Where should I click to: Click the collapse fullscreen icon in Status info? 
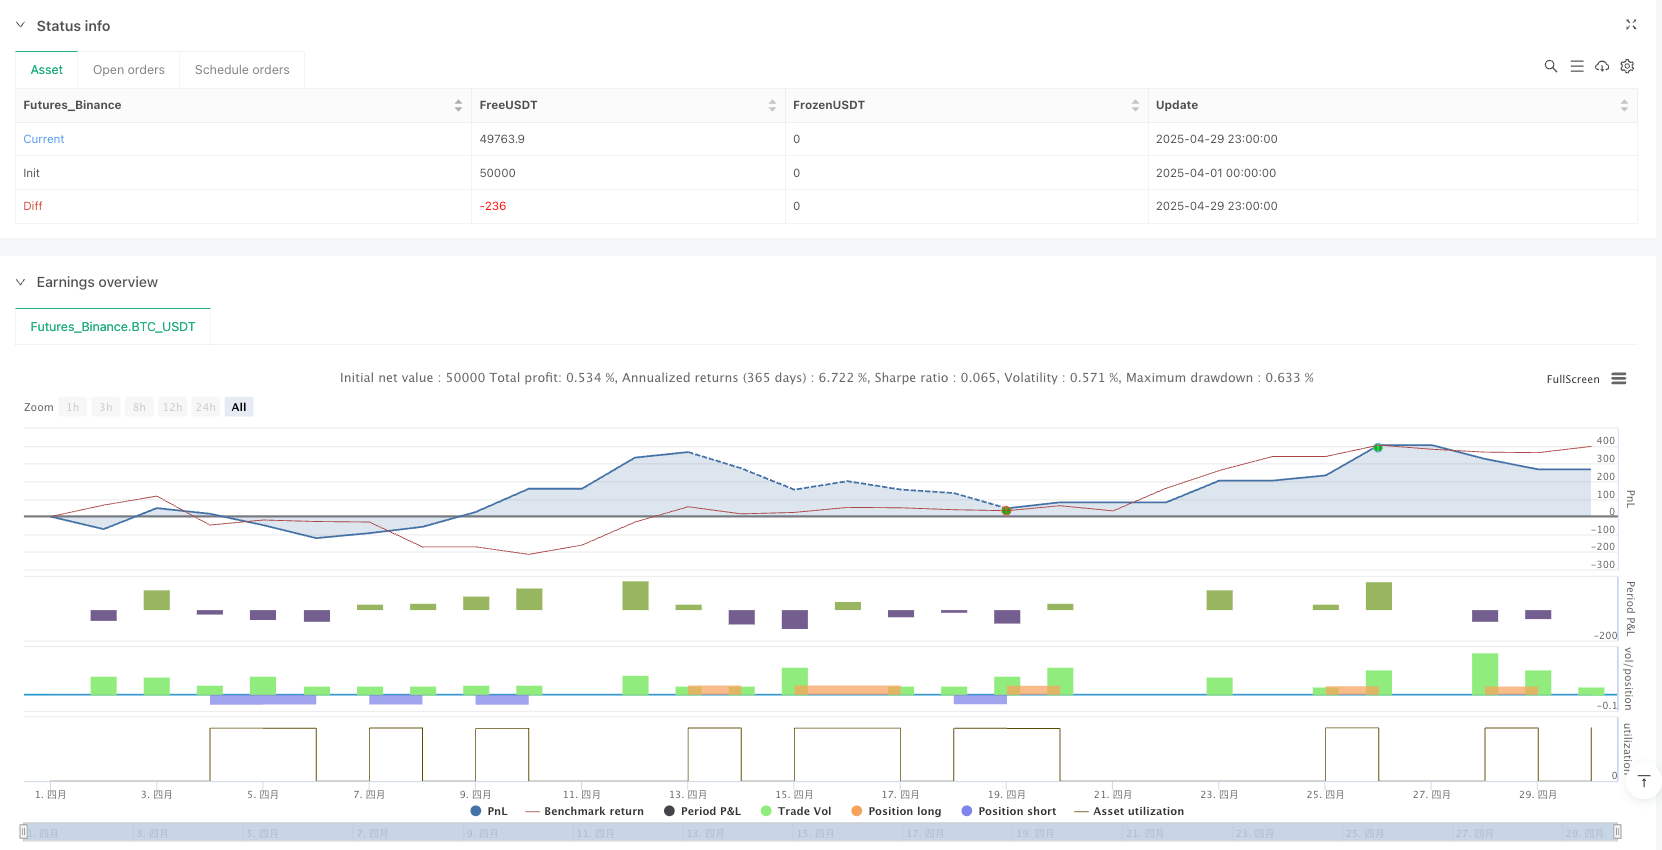click(1630, 25)
